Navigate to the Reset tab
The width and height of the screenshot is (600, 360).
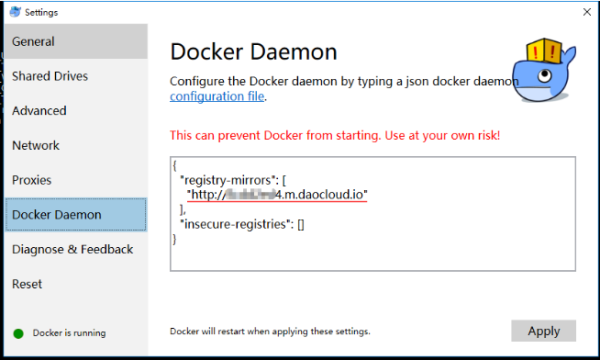pos(76,284)
